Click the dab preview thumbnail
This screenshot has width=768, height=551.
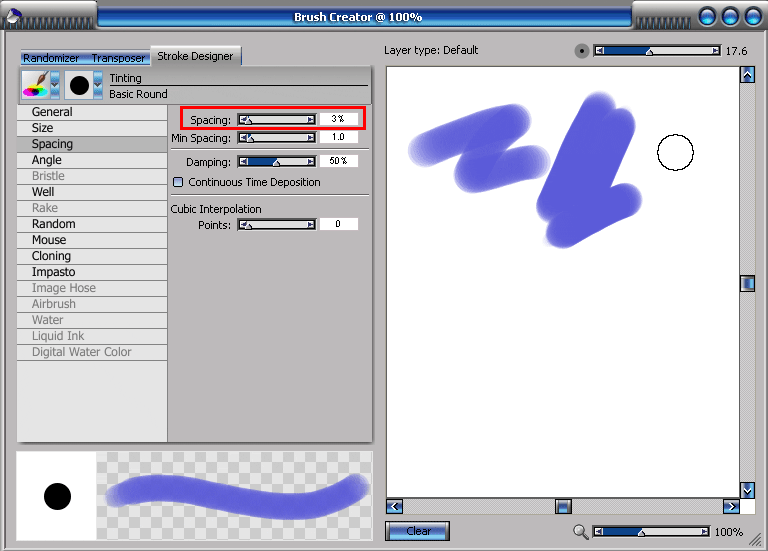[57, 496]
